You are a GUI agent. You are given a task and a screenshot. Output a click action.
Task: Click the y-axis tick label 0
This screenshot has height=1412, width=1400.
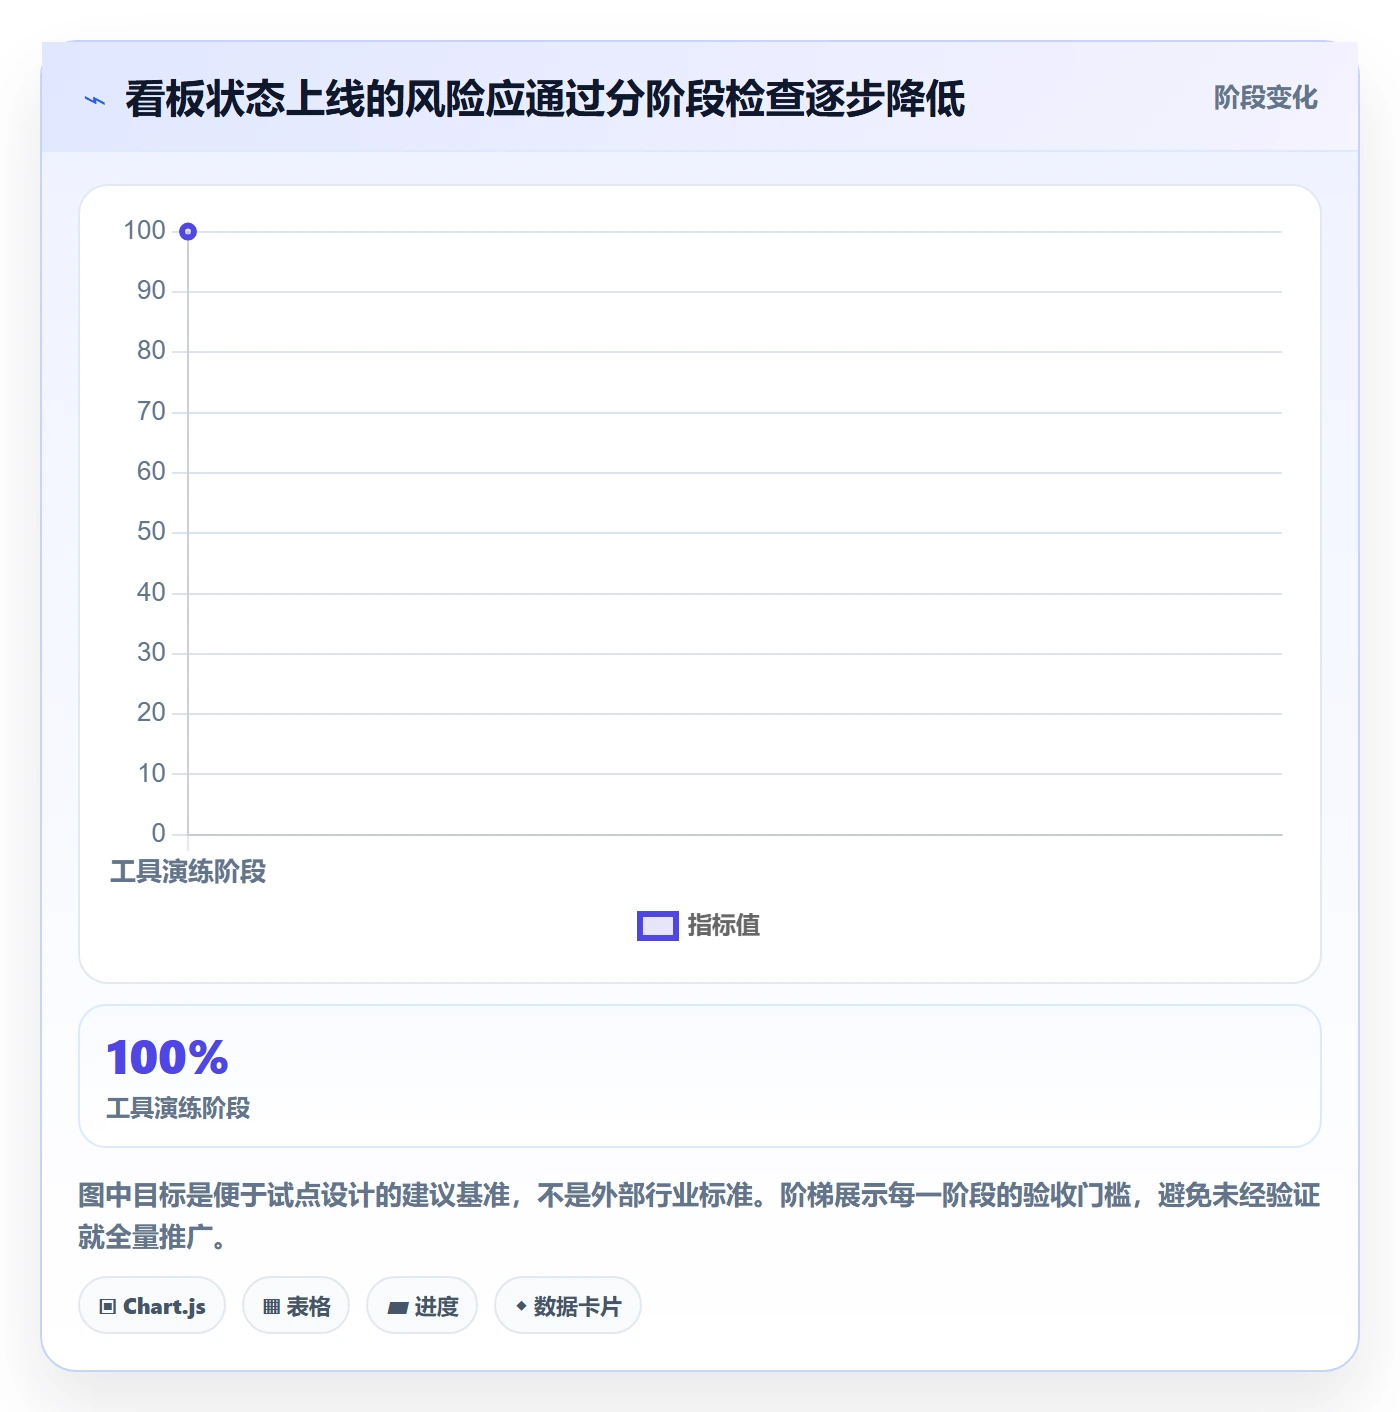158,833
